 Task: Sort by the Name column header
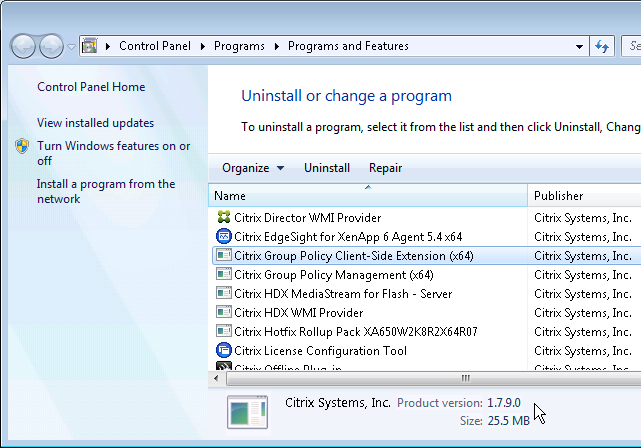point(368,196)
